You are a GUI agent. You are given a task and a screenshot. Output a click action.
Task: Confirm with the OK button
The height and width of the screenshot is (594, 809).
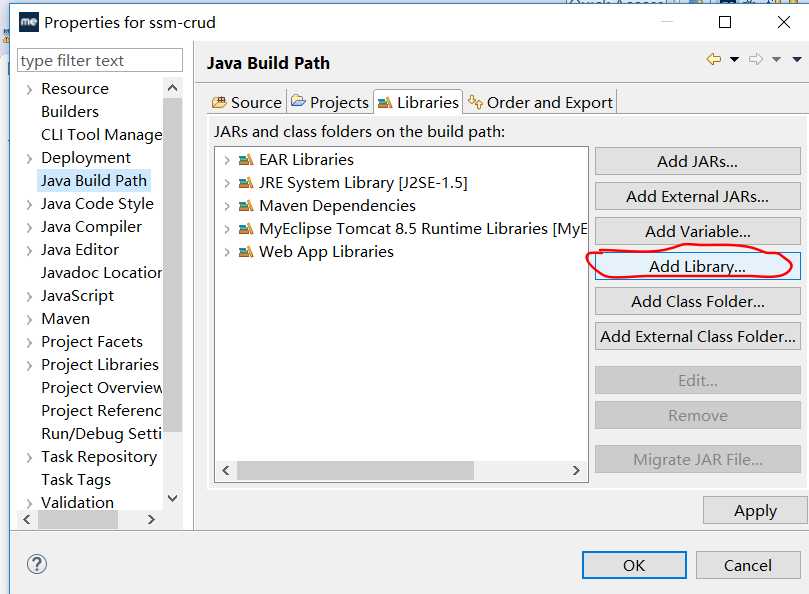634,565
